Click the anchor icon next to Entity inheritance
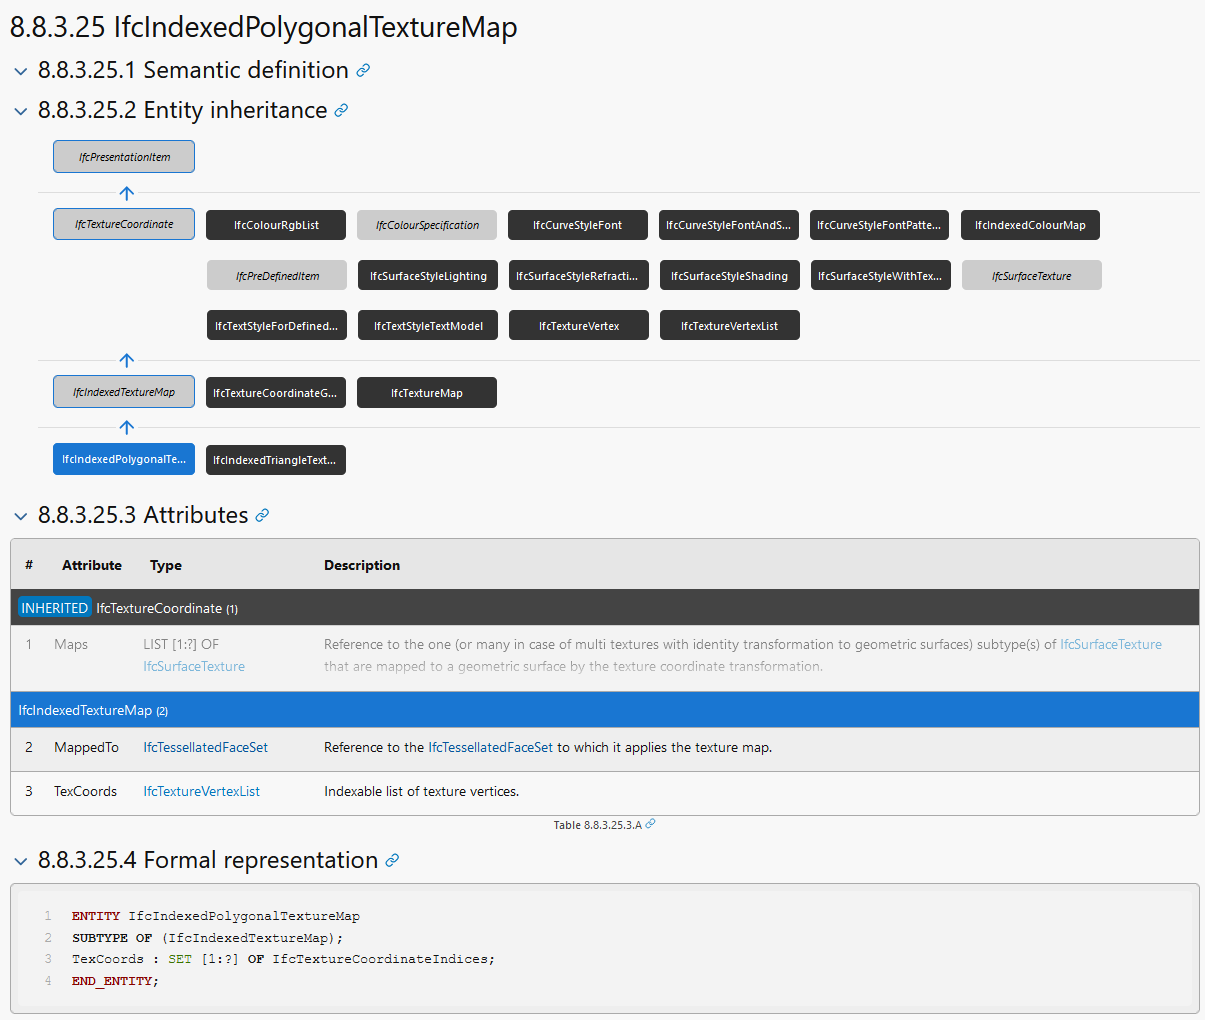Image resolution: width=1205 pixels, height=1020 pixels. (343, 111)
